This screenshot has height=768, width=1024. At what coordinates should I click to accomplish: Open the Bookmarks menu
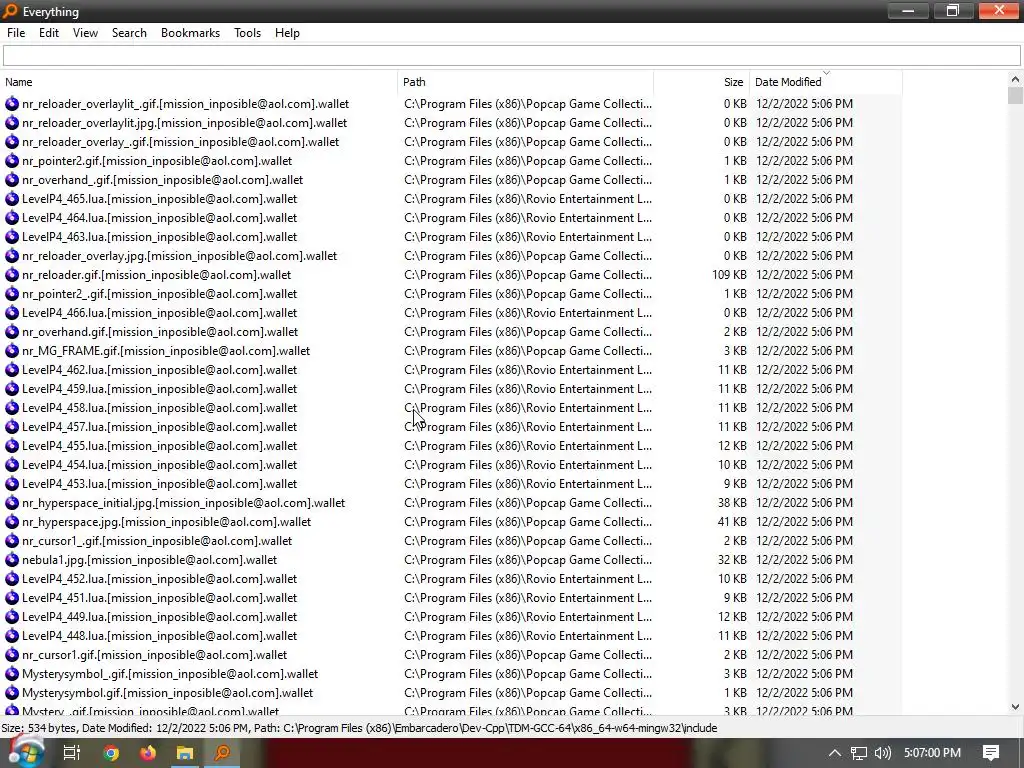190,33
